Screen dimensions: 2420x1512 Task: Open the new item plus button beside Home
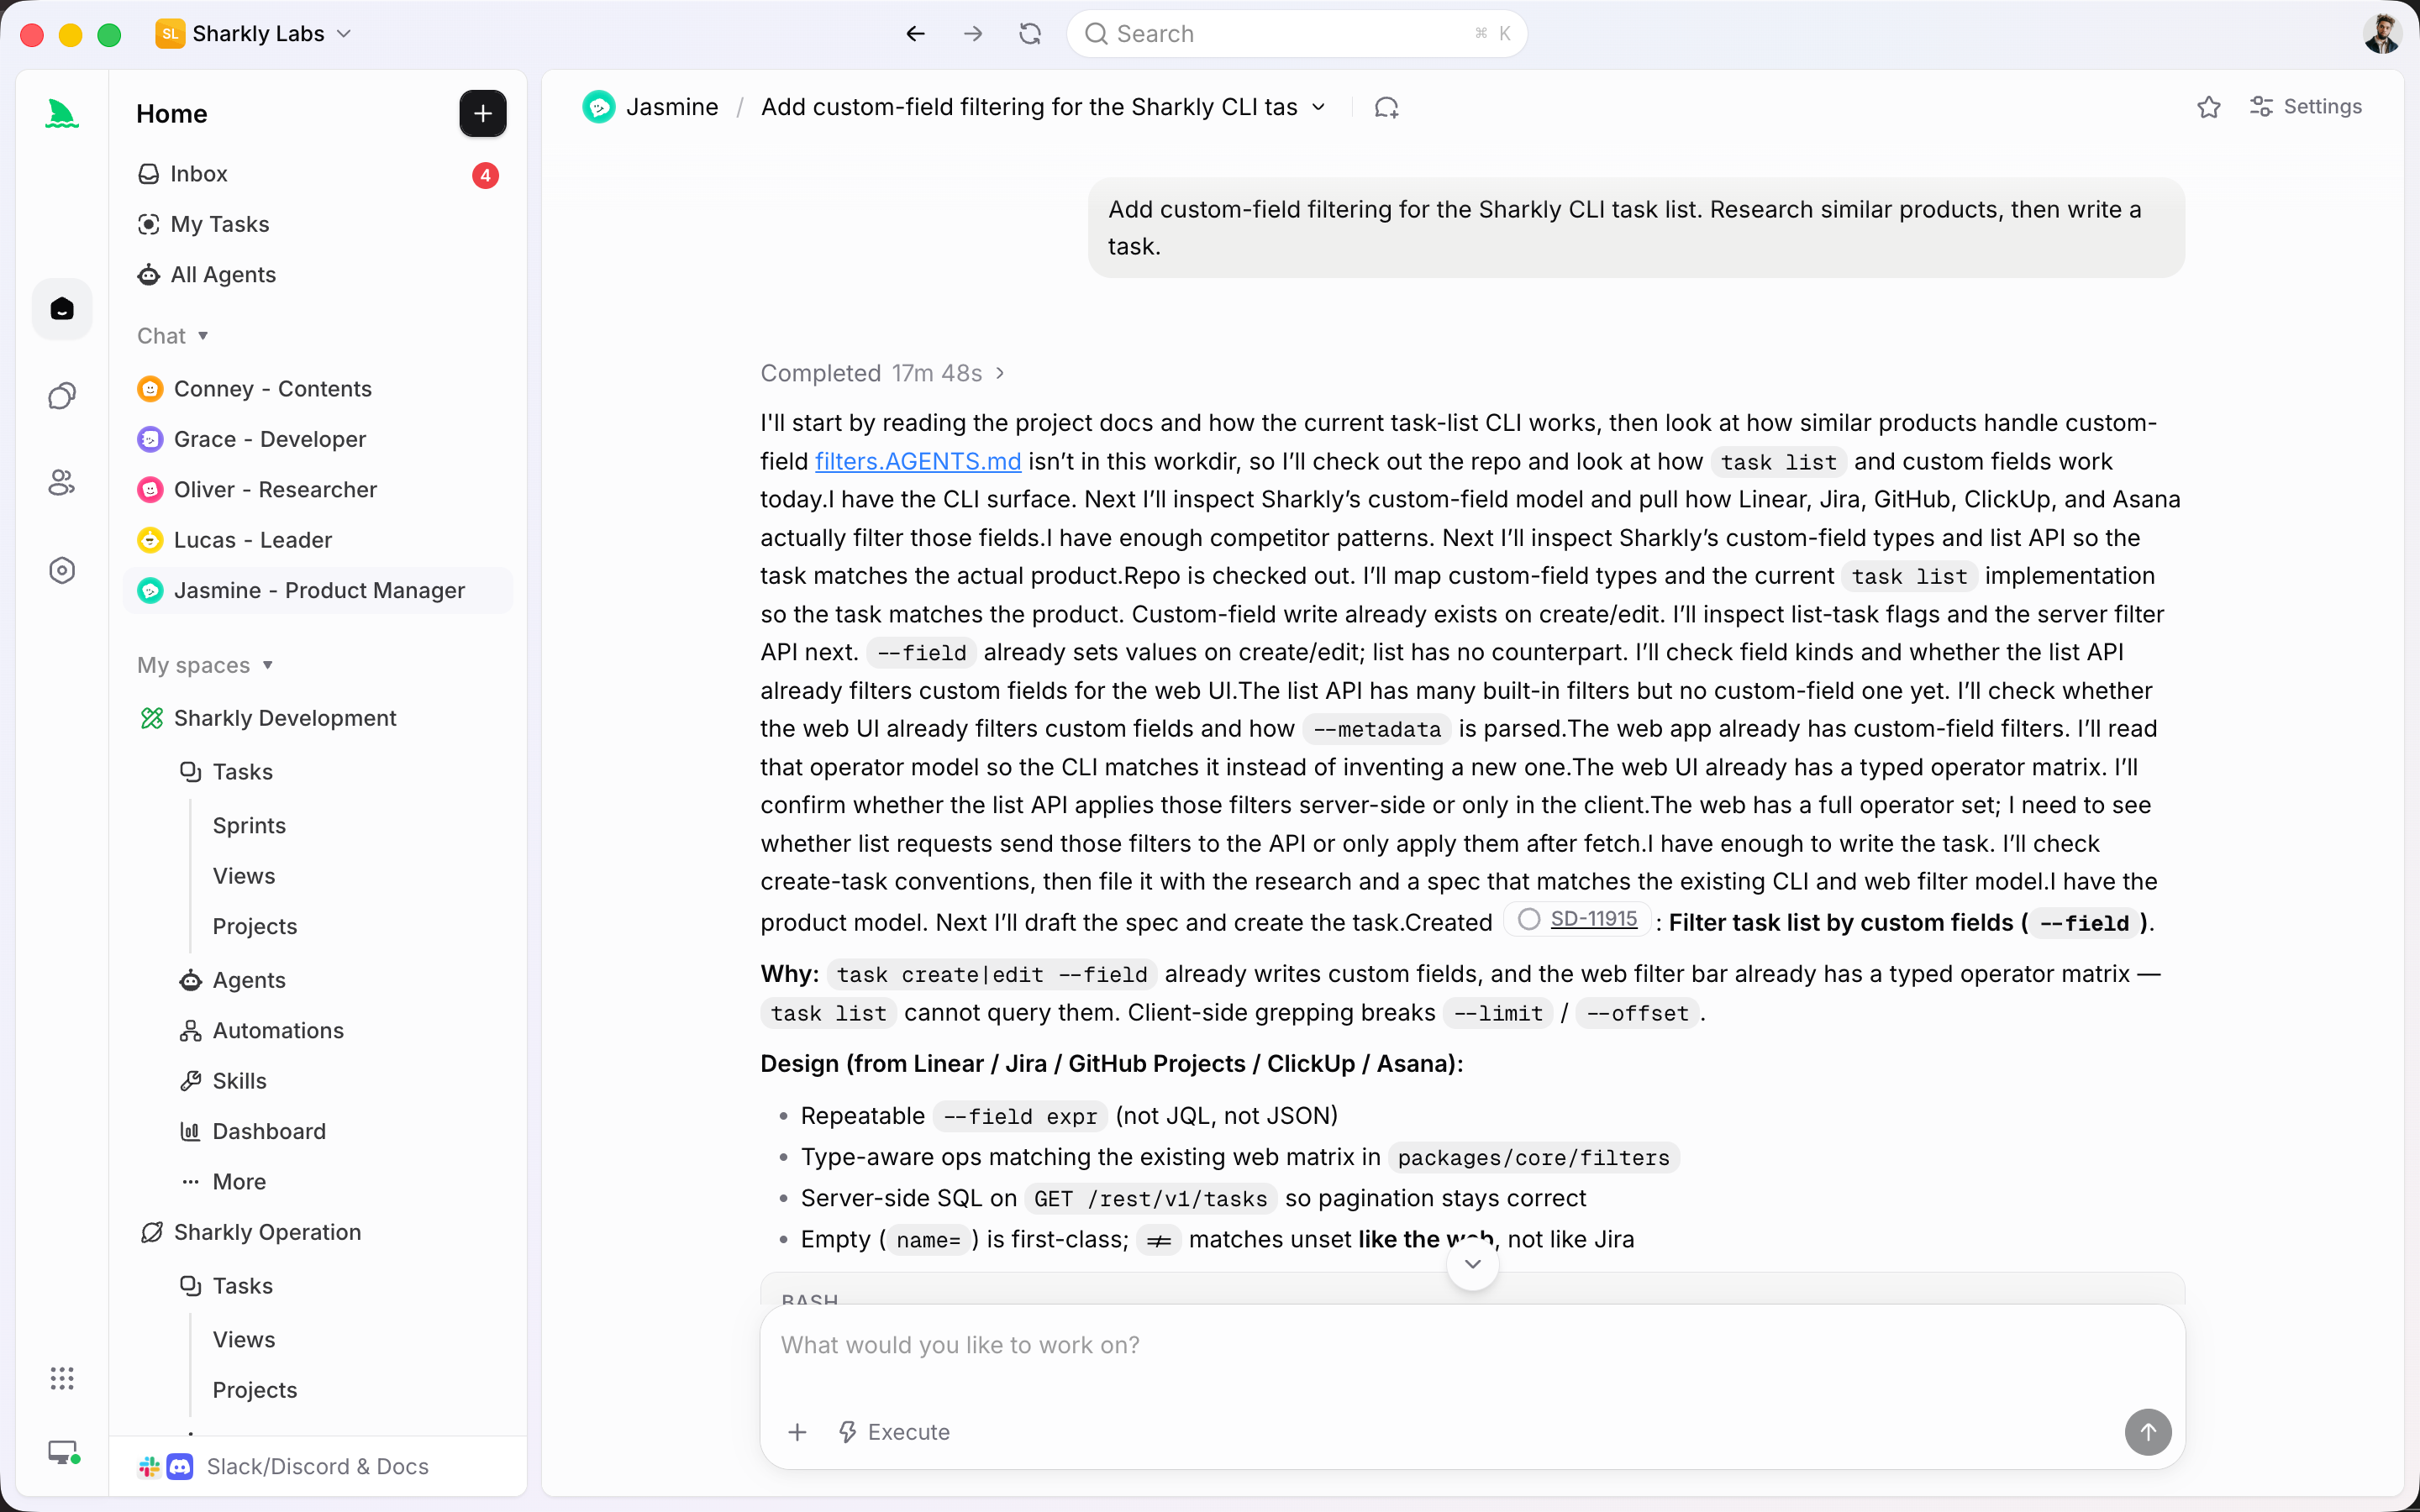coord(482,114)
